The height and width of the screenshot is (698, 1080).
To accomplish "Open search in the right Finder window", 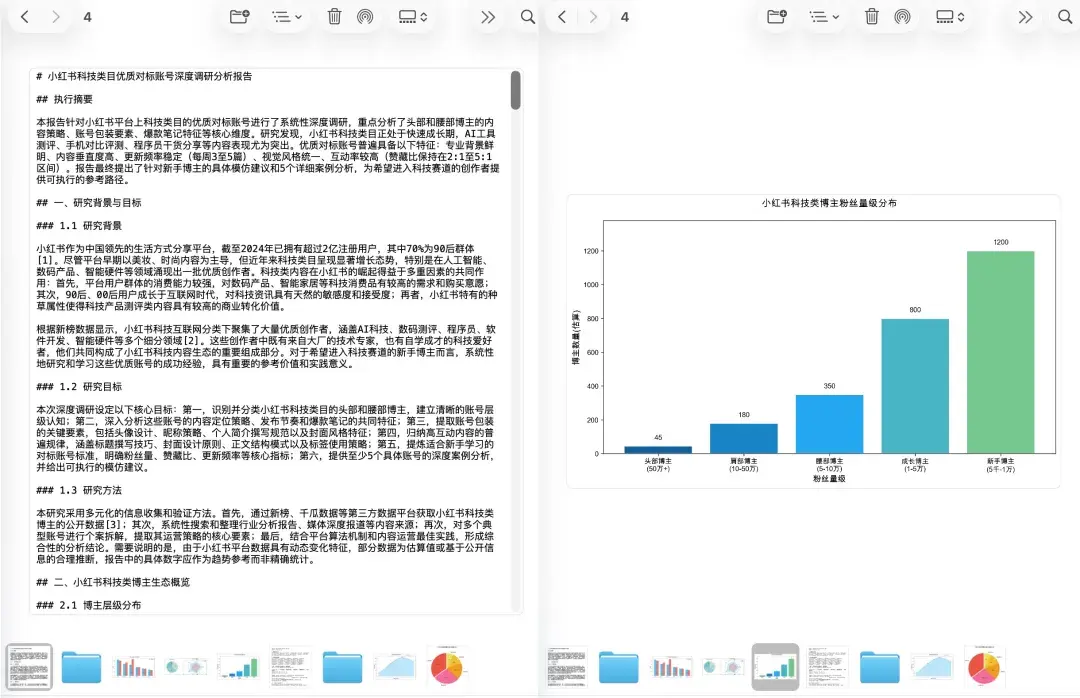I will click(x=1065, y=17).
